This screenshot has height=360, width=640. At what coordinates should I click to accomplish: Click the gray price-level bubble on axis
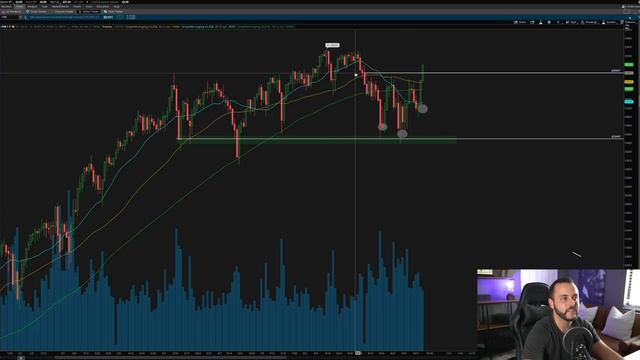pos(629,73)
